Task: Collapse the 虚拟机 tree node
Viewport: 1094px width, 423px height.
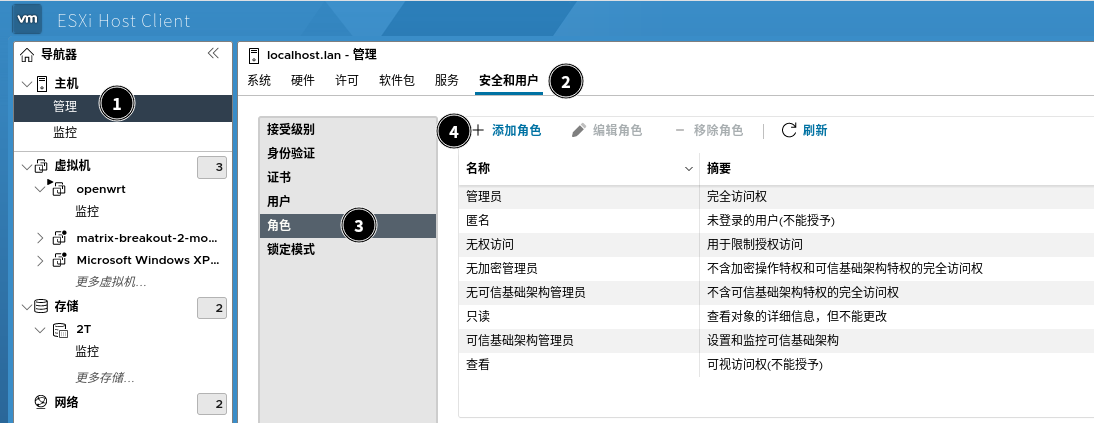Action: tap(27, 167)
